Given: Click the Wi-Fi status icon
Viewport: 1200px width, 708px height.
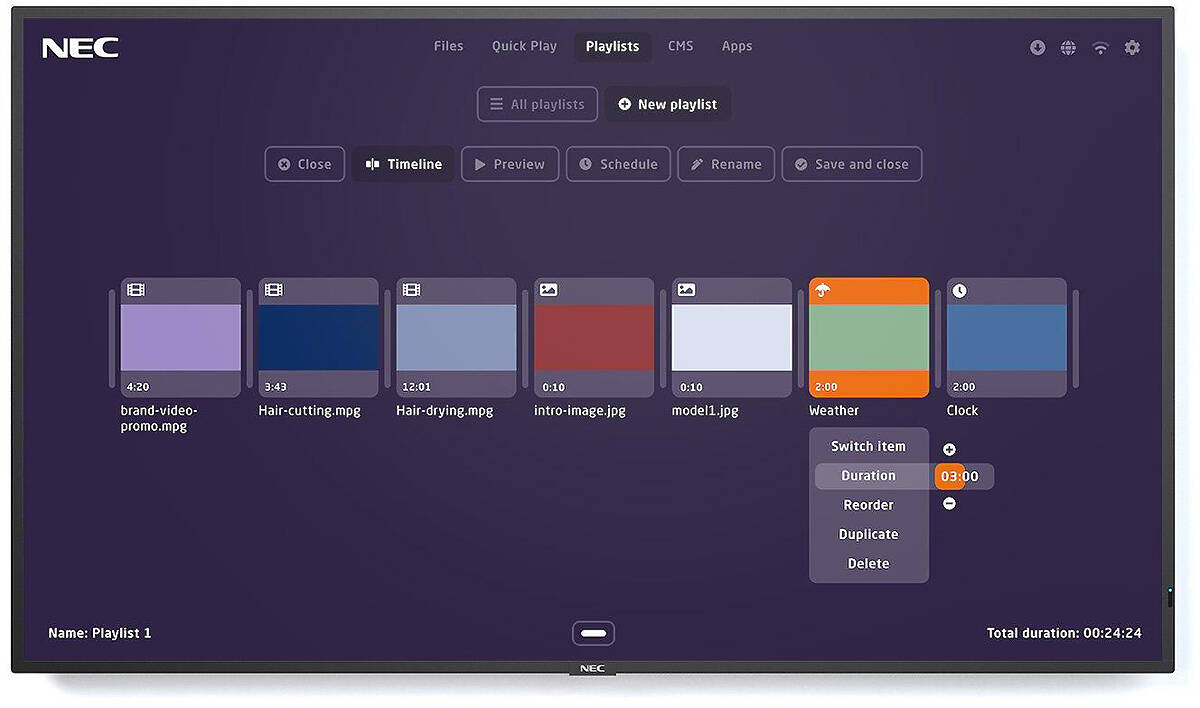Looking at the screenshot, I should [1101, 48].
